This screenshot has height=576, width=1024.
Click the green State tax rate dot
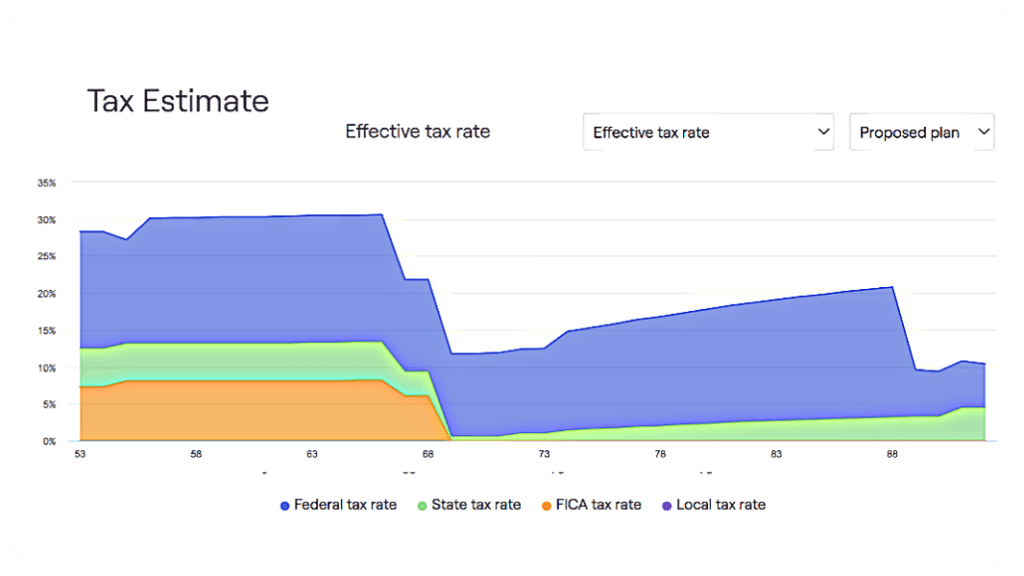(422, 506)
